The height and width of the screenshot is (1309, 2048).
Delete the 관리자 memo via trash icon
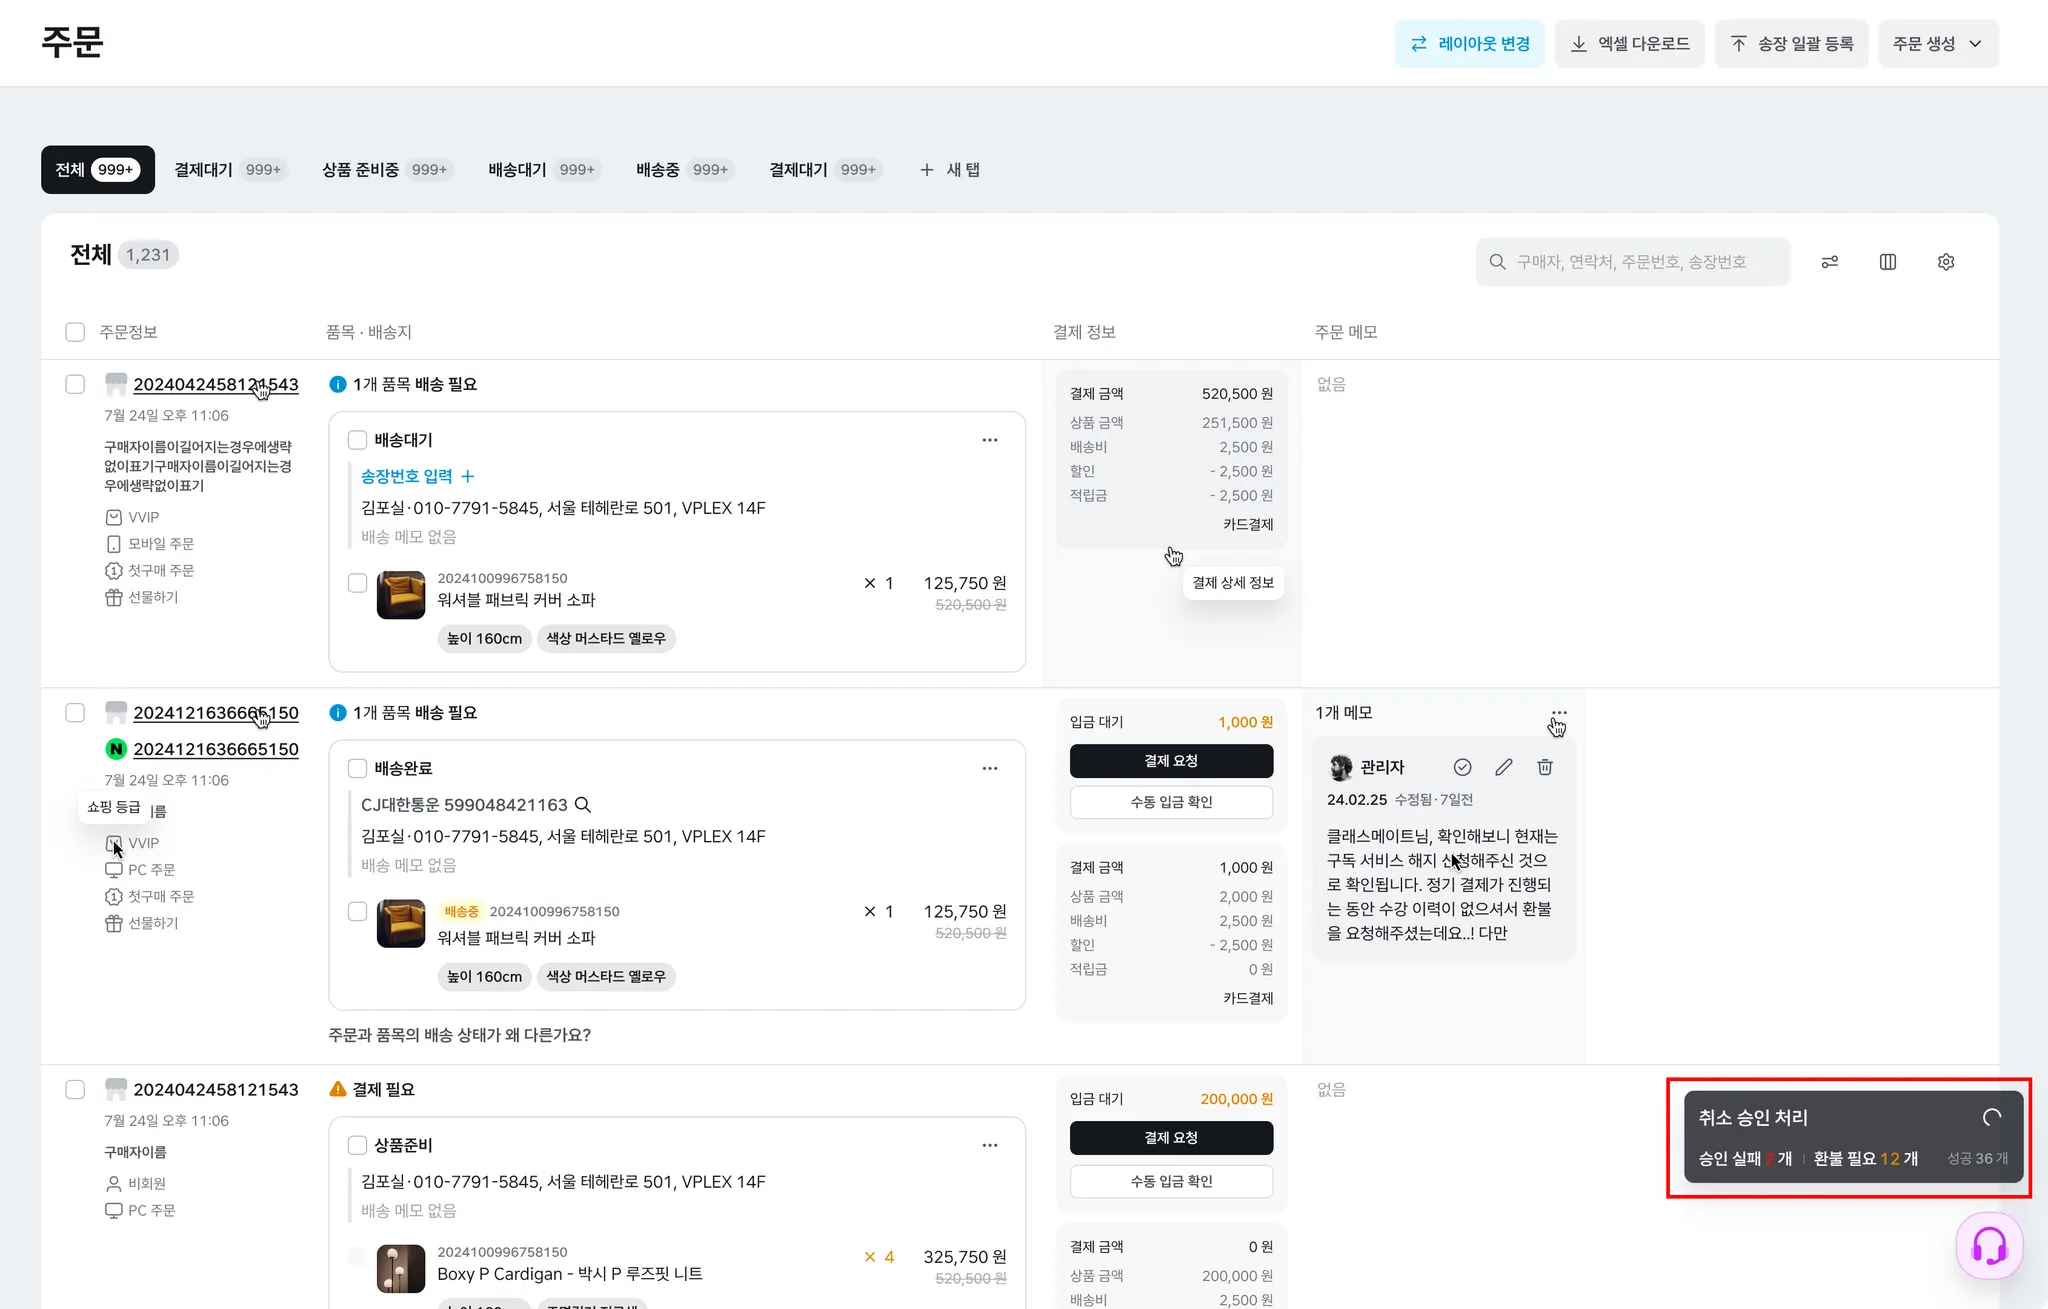(x=1544, y=767)
